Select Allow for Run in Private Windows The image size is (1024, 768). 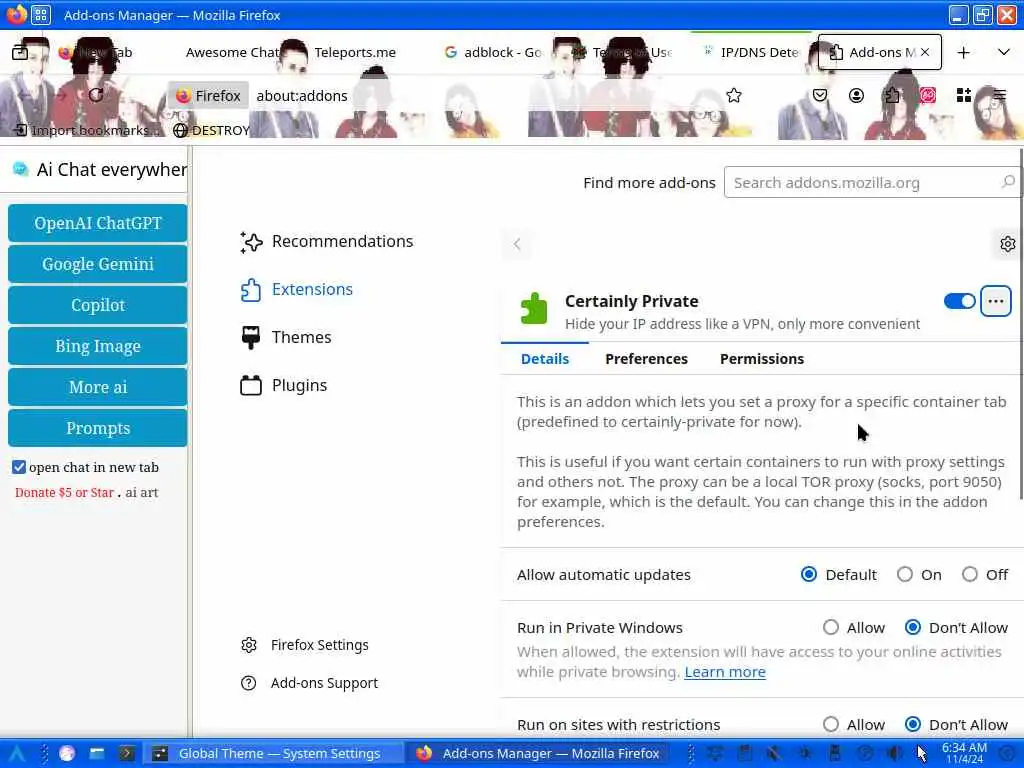831,628
